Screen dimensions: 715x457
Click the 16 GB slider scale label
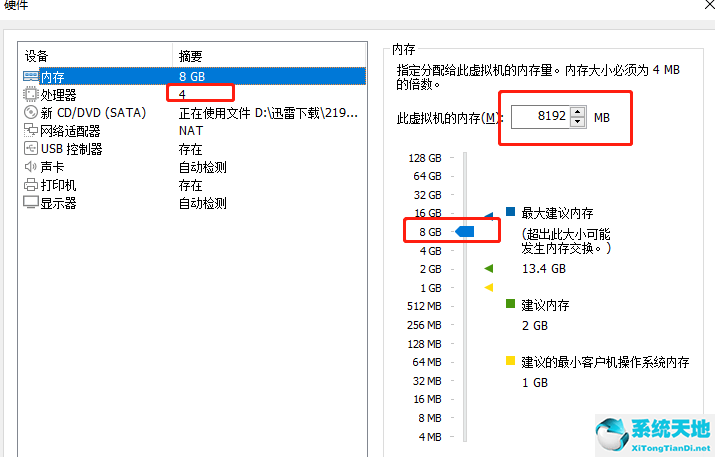[428, 213]
